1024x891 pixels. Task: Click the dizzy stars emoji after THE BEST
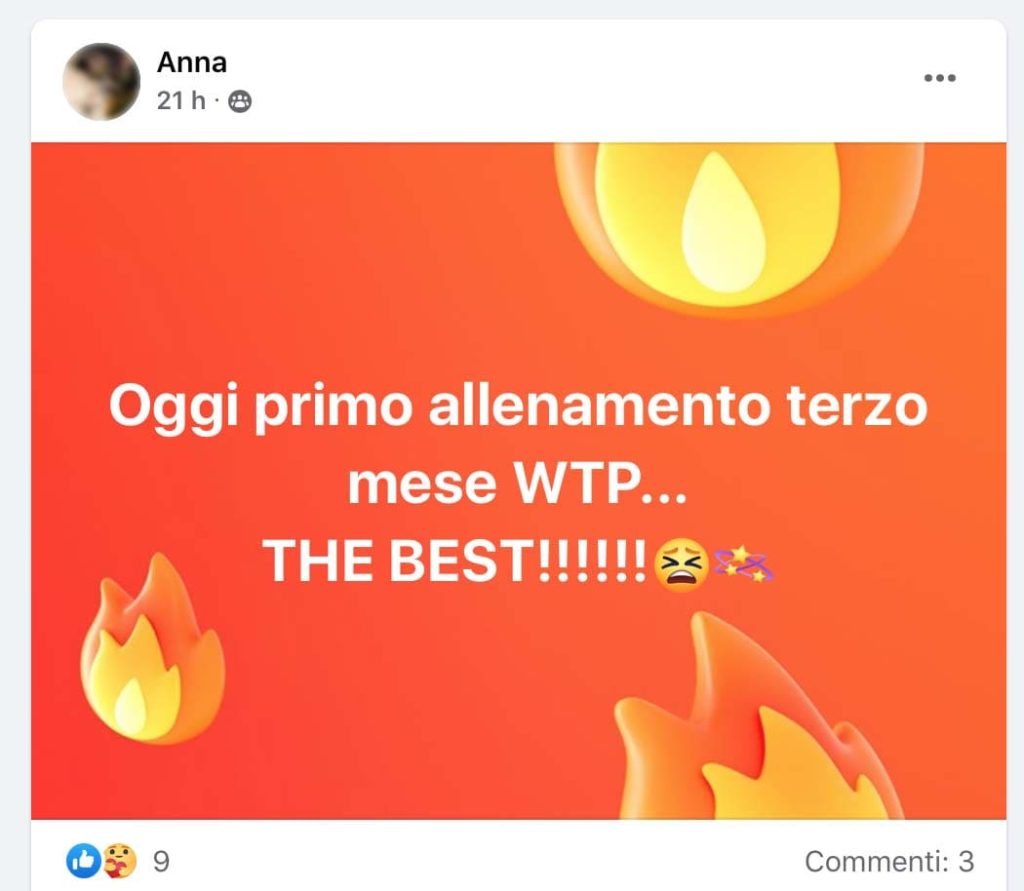[x=743, y=565]
